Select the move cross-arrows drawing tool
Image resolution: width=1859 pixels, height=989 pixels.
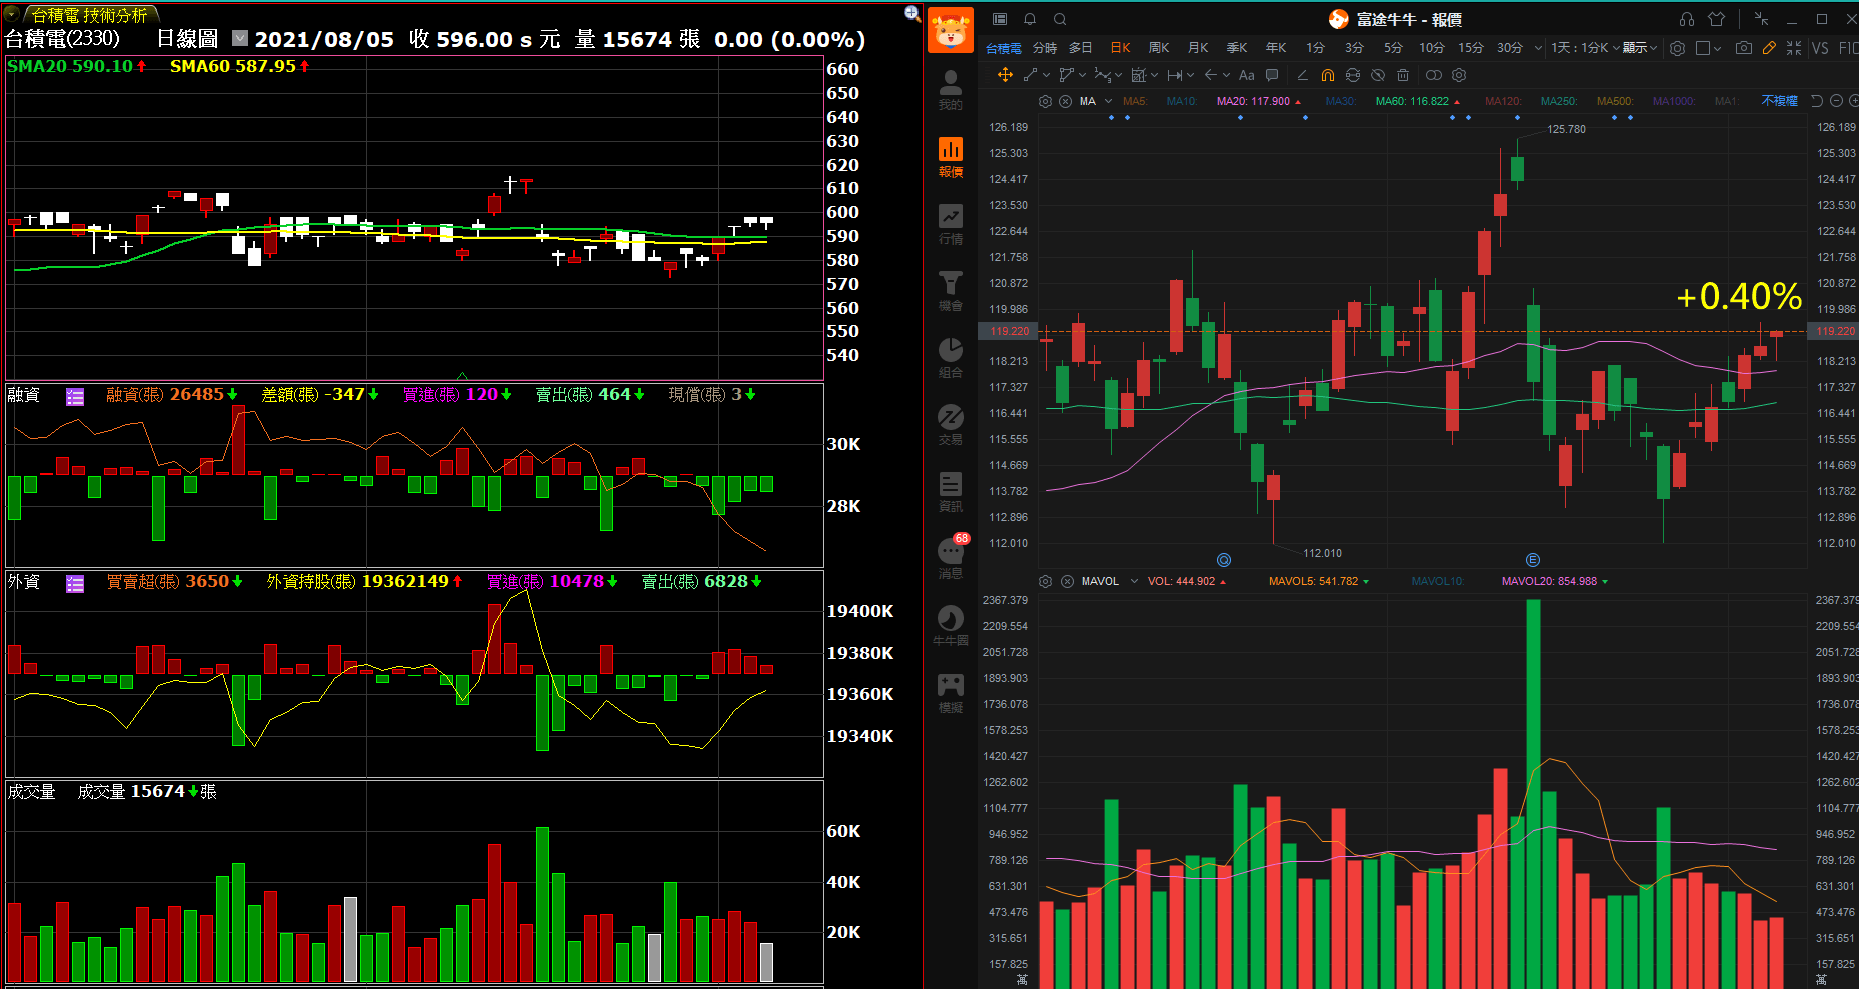[1005, 75]
